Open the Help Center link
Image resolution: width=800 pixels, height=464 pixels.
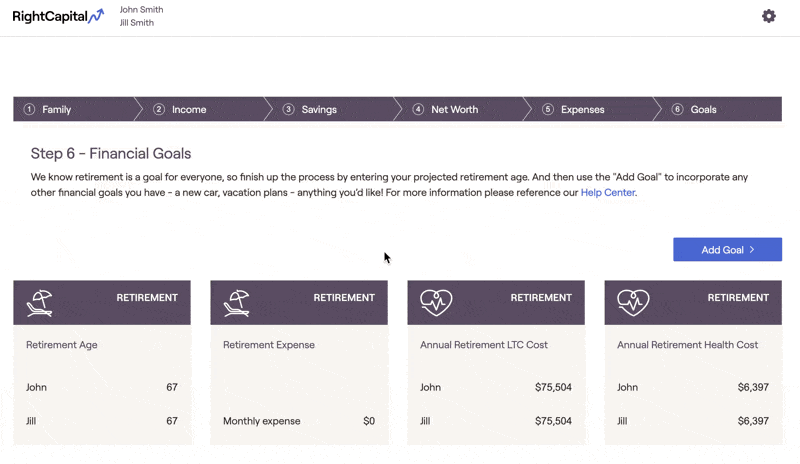(608, 192)
